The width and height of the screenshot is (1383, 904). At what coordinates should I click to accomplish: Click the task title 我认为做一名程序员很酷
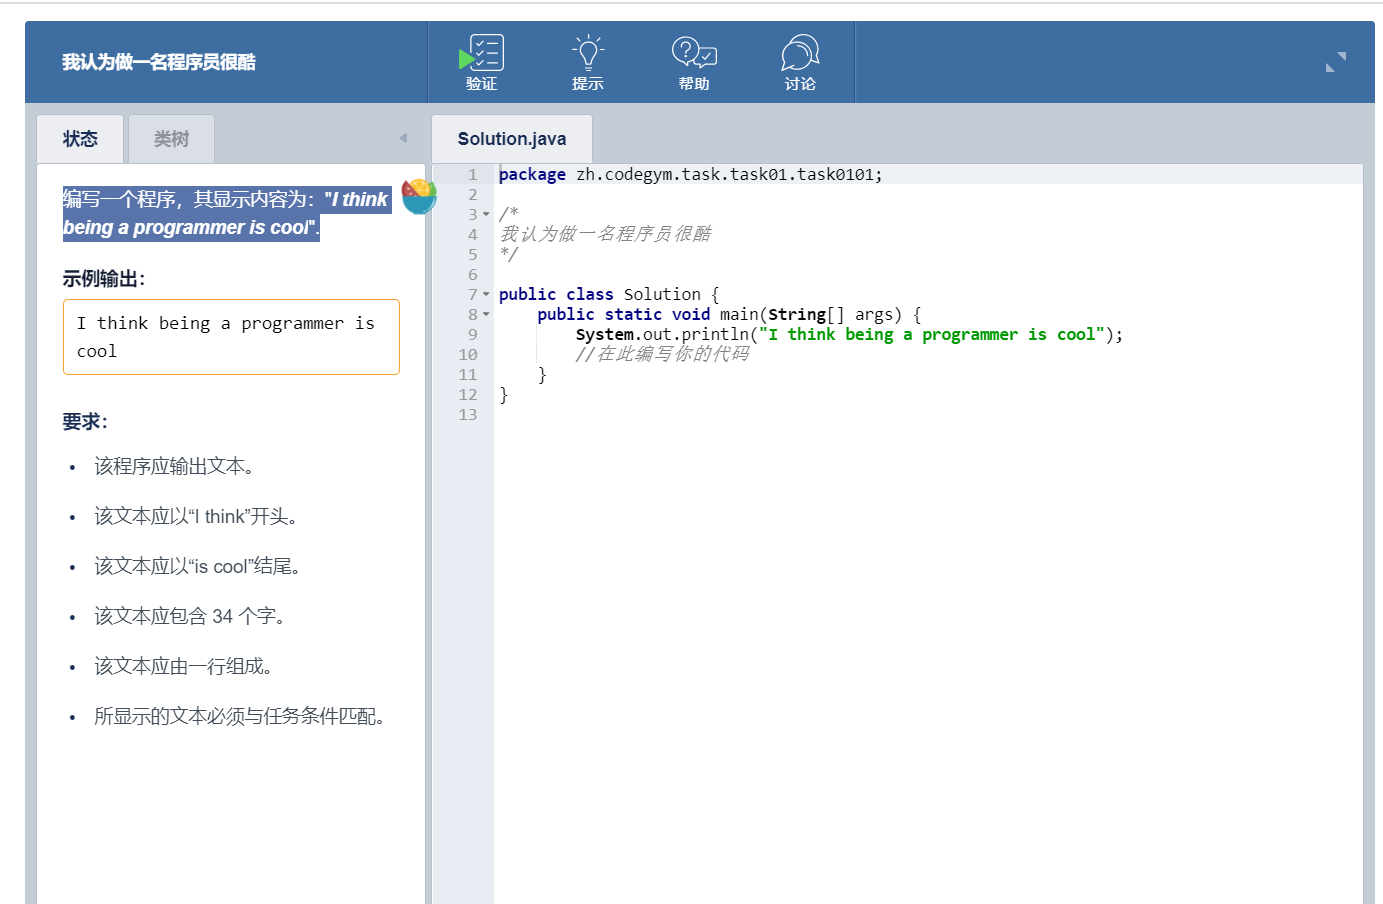coord(159,62)
